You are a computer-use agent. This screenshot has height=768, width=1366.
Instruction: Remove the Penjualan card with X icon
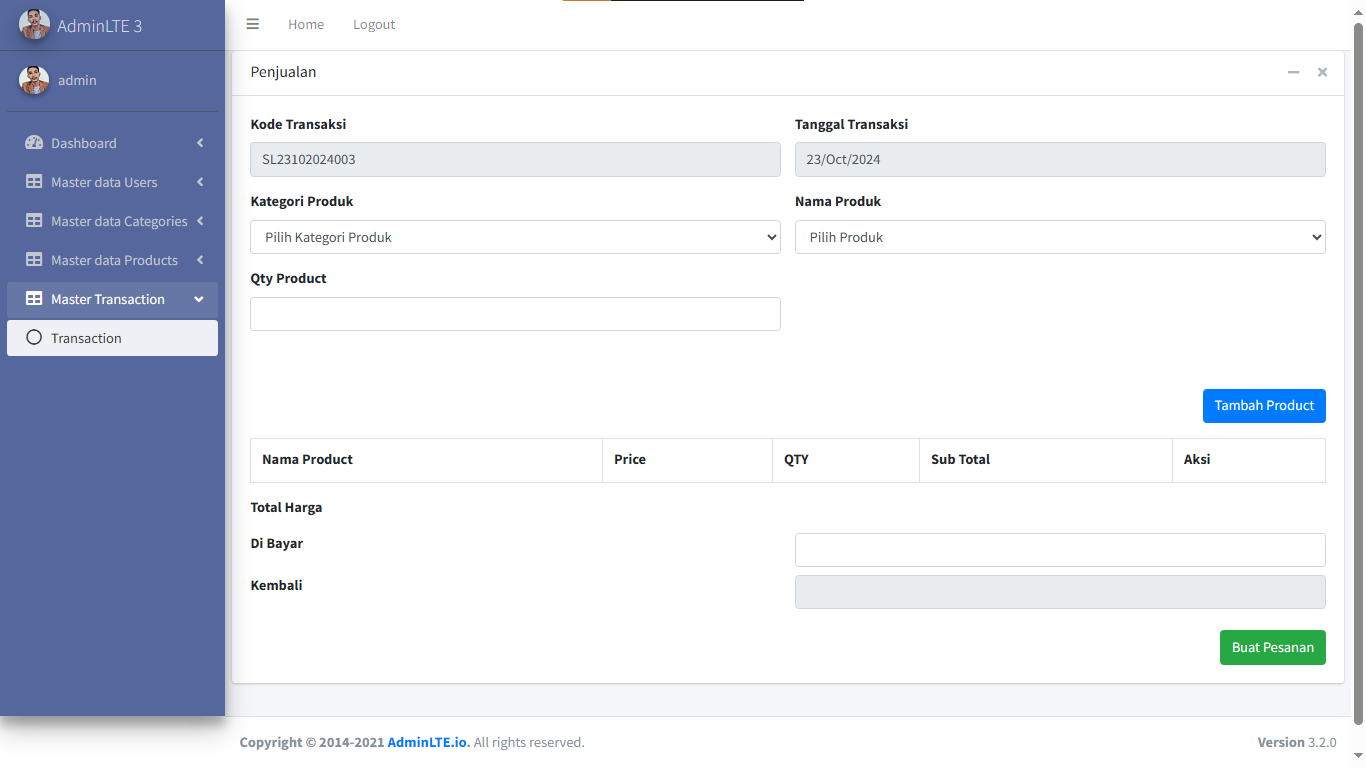(x=1322, y=72)
